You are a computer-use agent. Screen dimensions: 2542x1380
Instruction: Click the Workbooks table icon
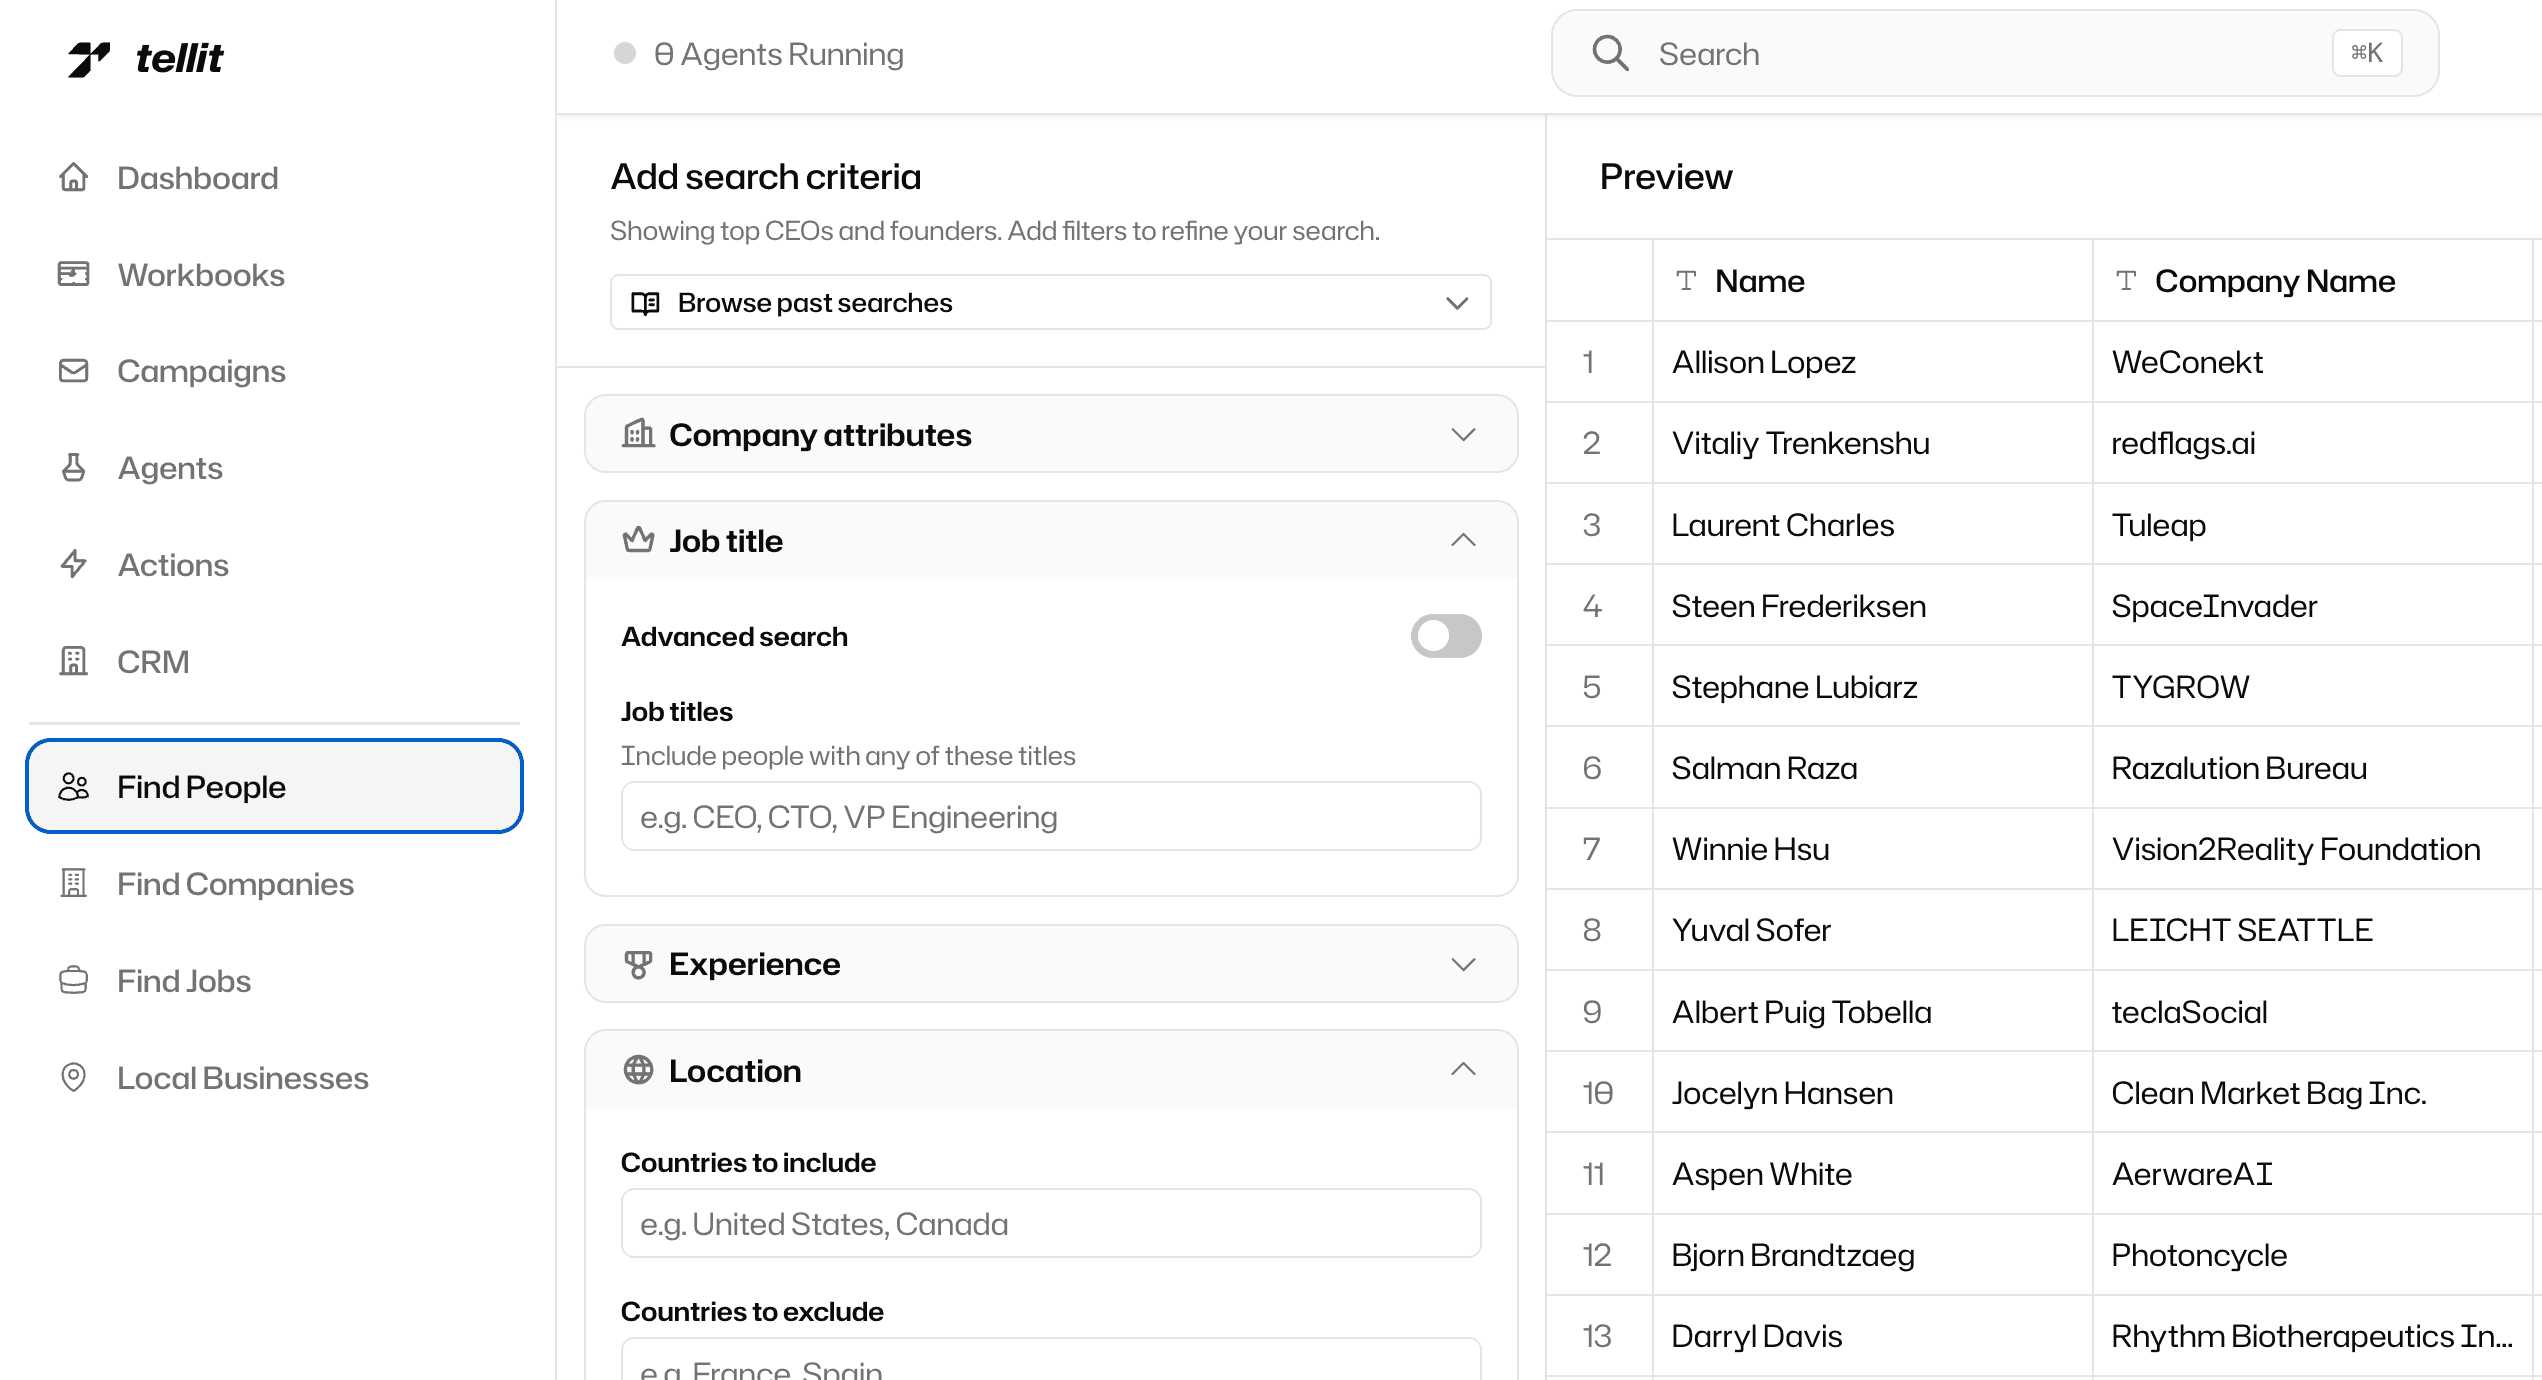tap(73, 274)
